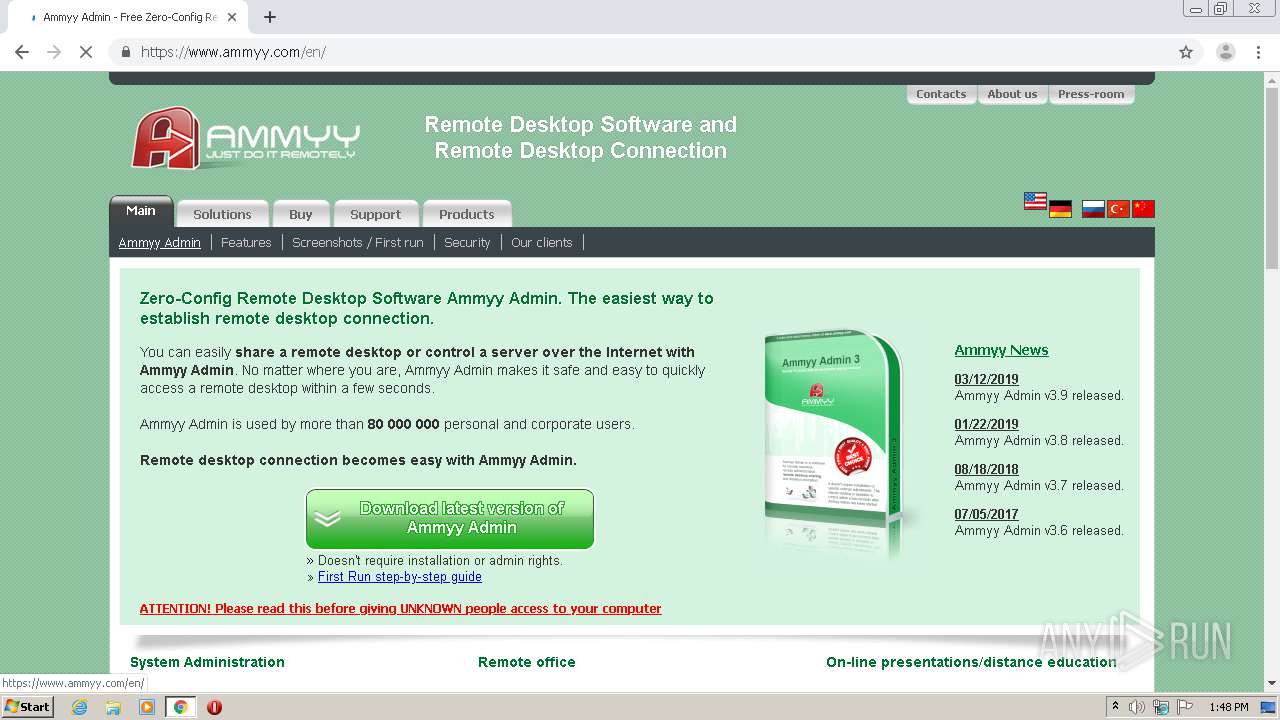Go forward in Chrome
The width and height of the screenshot is (1280, 720).
click(x=54, y=52)
